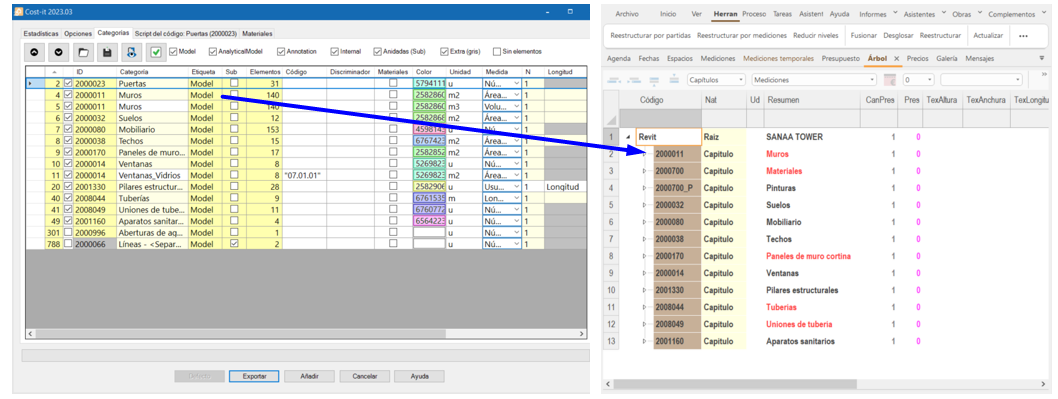Click Reestructurar por partidas
Viewport: 1058px width, 399px height.
(650, 35)
